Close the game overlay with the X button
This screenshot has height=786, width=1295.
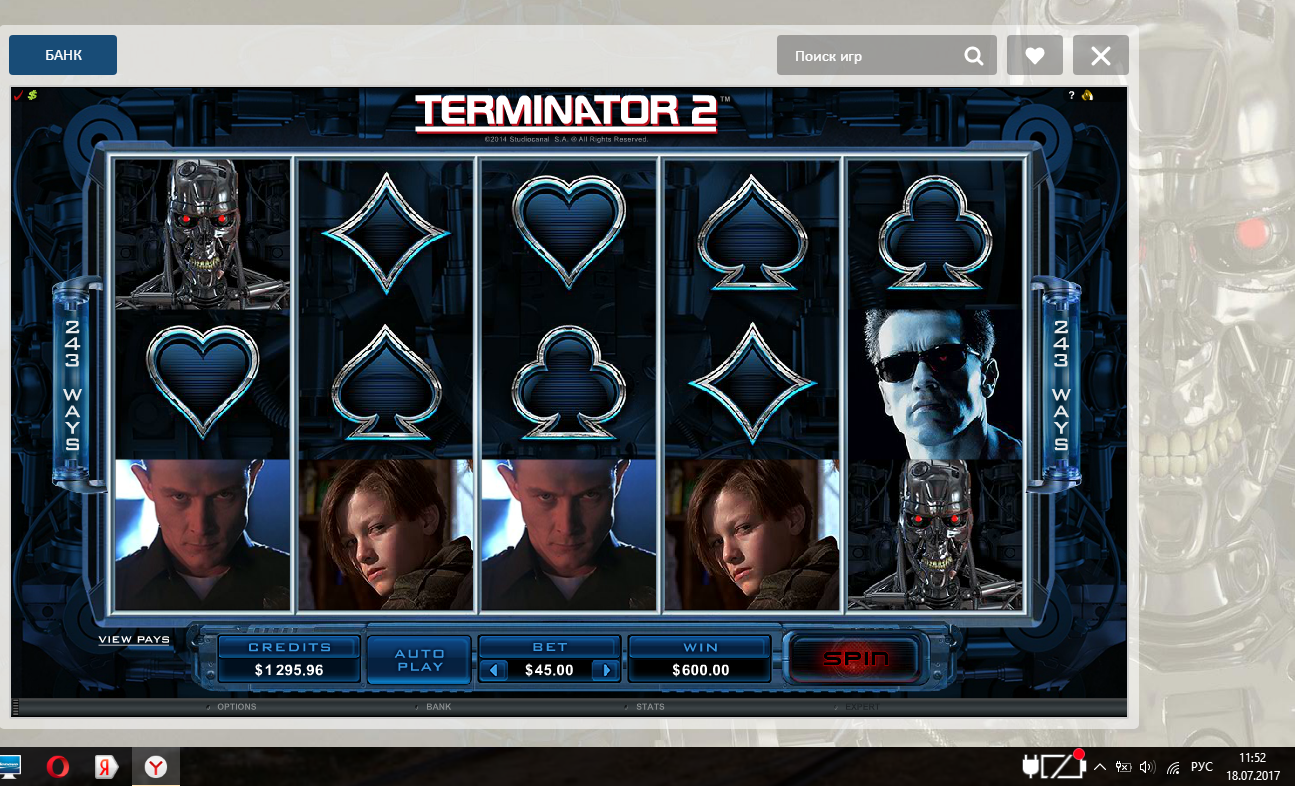(x=1101, y=55)
